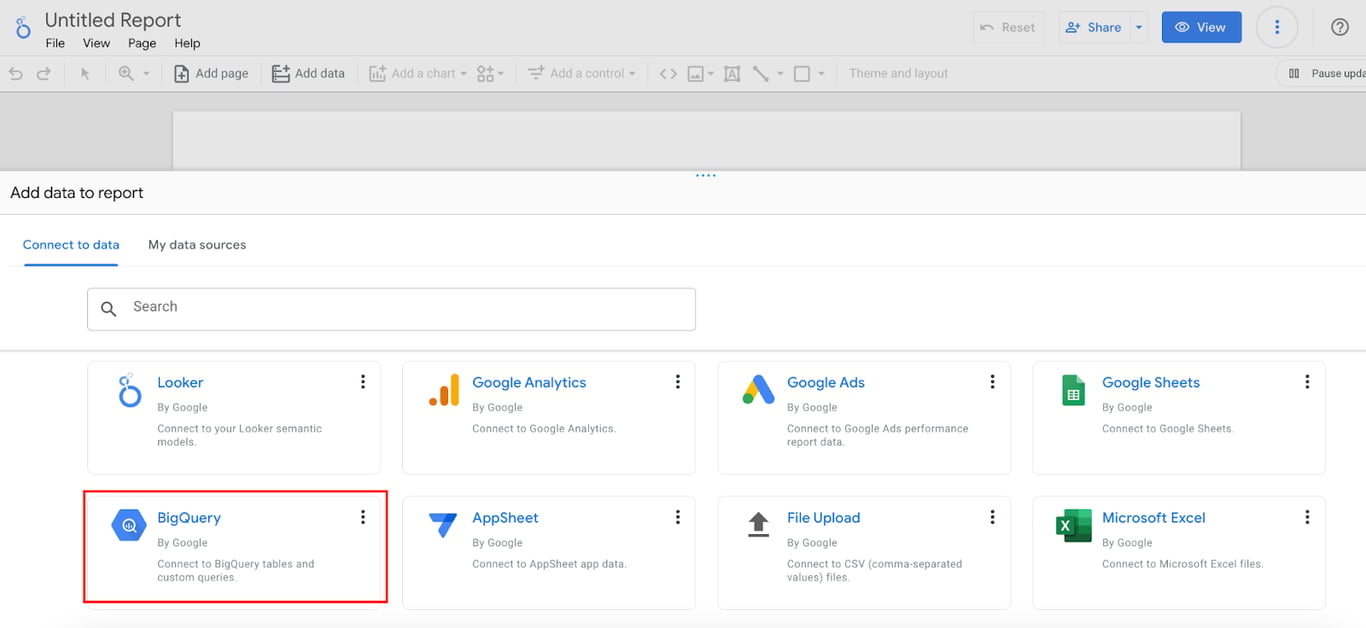Select the File Upload connector
The width and height of the screenshot is (1366, 628).
click(864, 552)
